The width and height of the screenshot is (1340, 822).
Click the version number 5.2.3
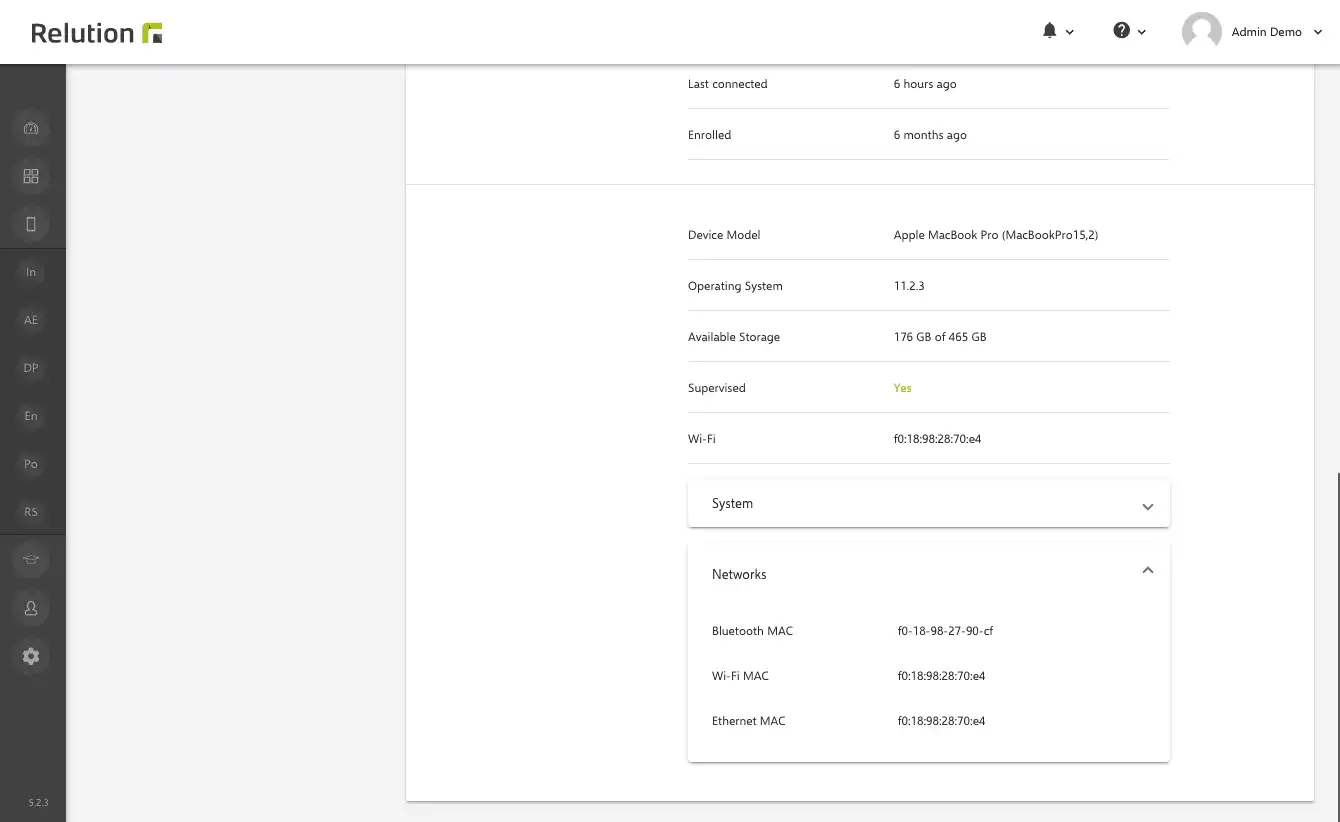pyautogui.click(x=38, y=803)
